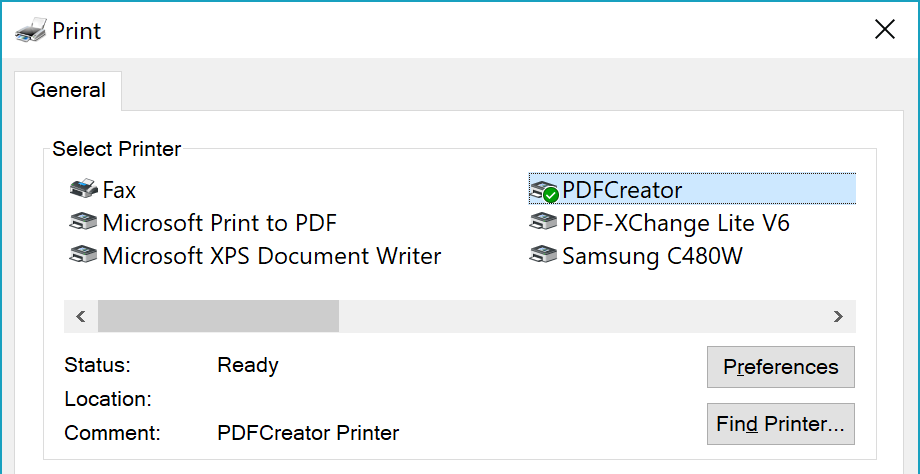Click the Microsoft Print to PDF icon

click(x=83, y=222)
